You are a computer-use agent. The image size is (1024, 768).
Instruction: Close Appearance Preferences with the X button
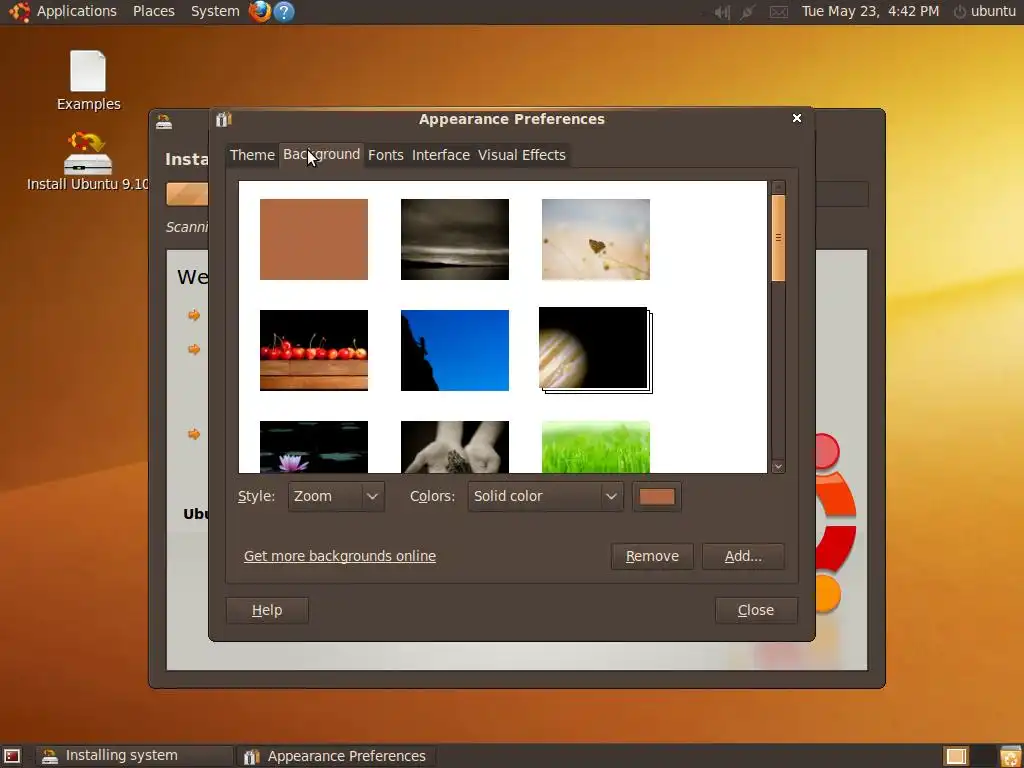797,118
